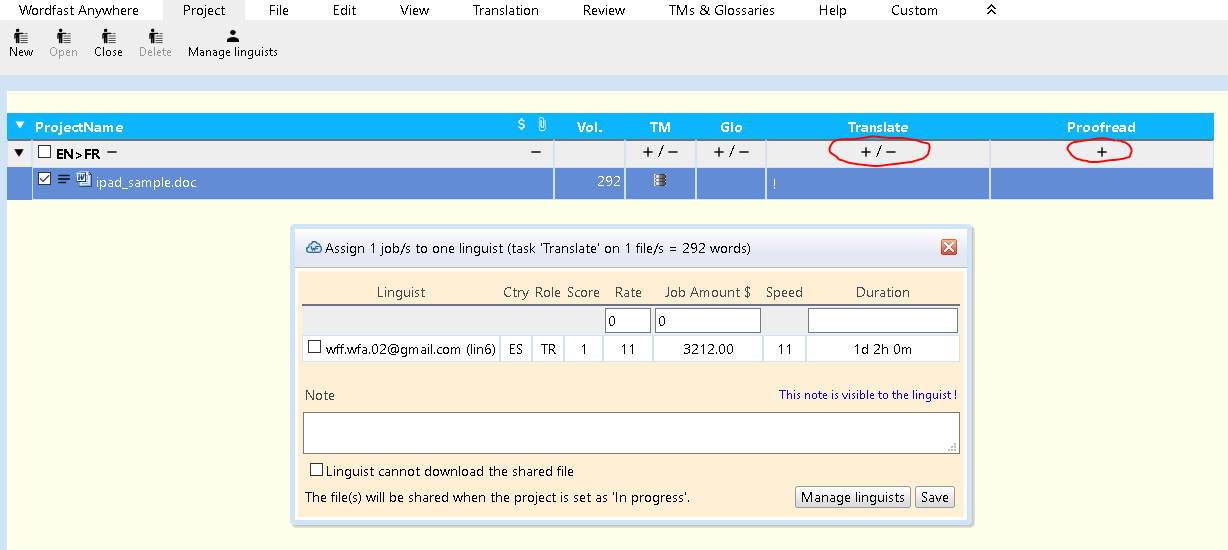Screen dimensions: 1228x550
Task: Click the ProjectName header dropdown triangle
Action: pos(20,126)
